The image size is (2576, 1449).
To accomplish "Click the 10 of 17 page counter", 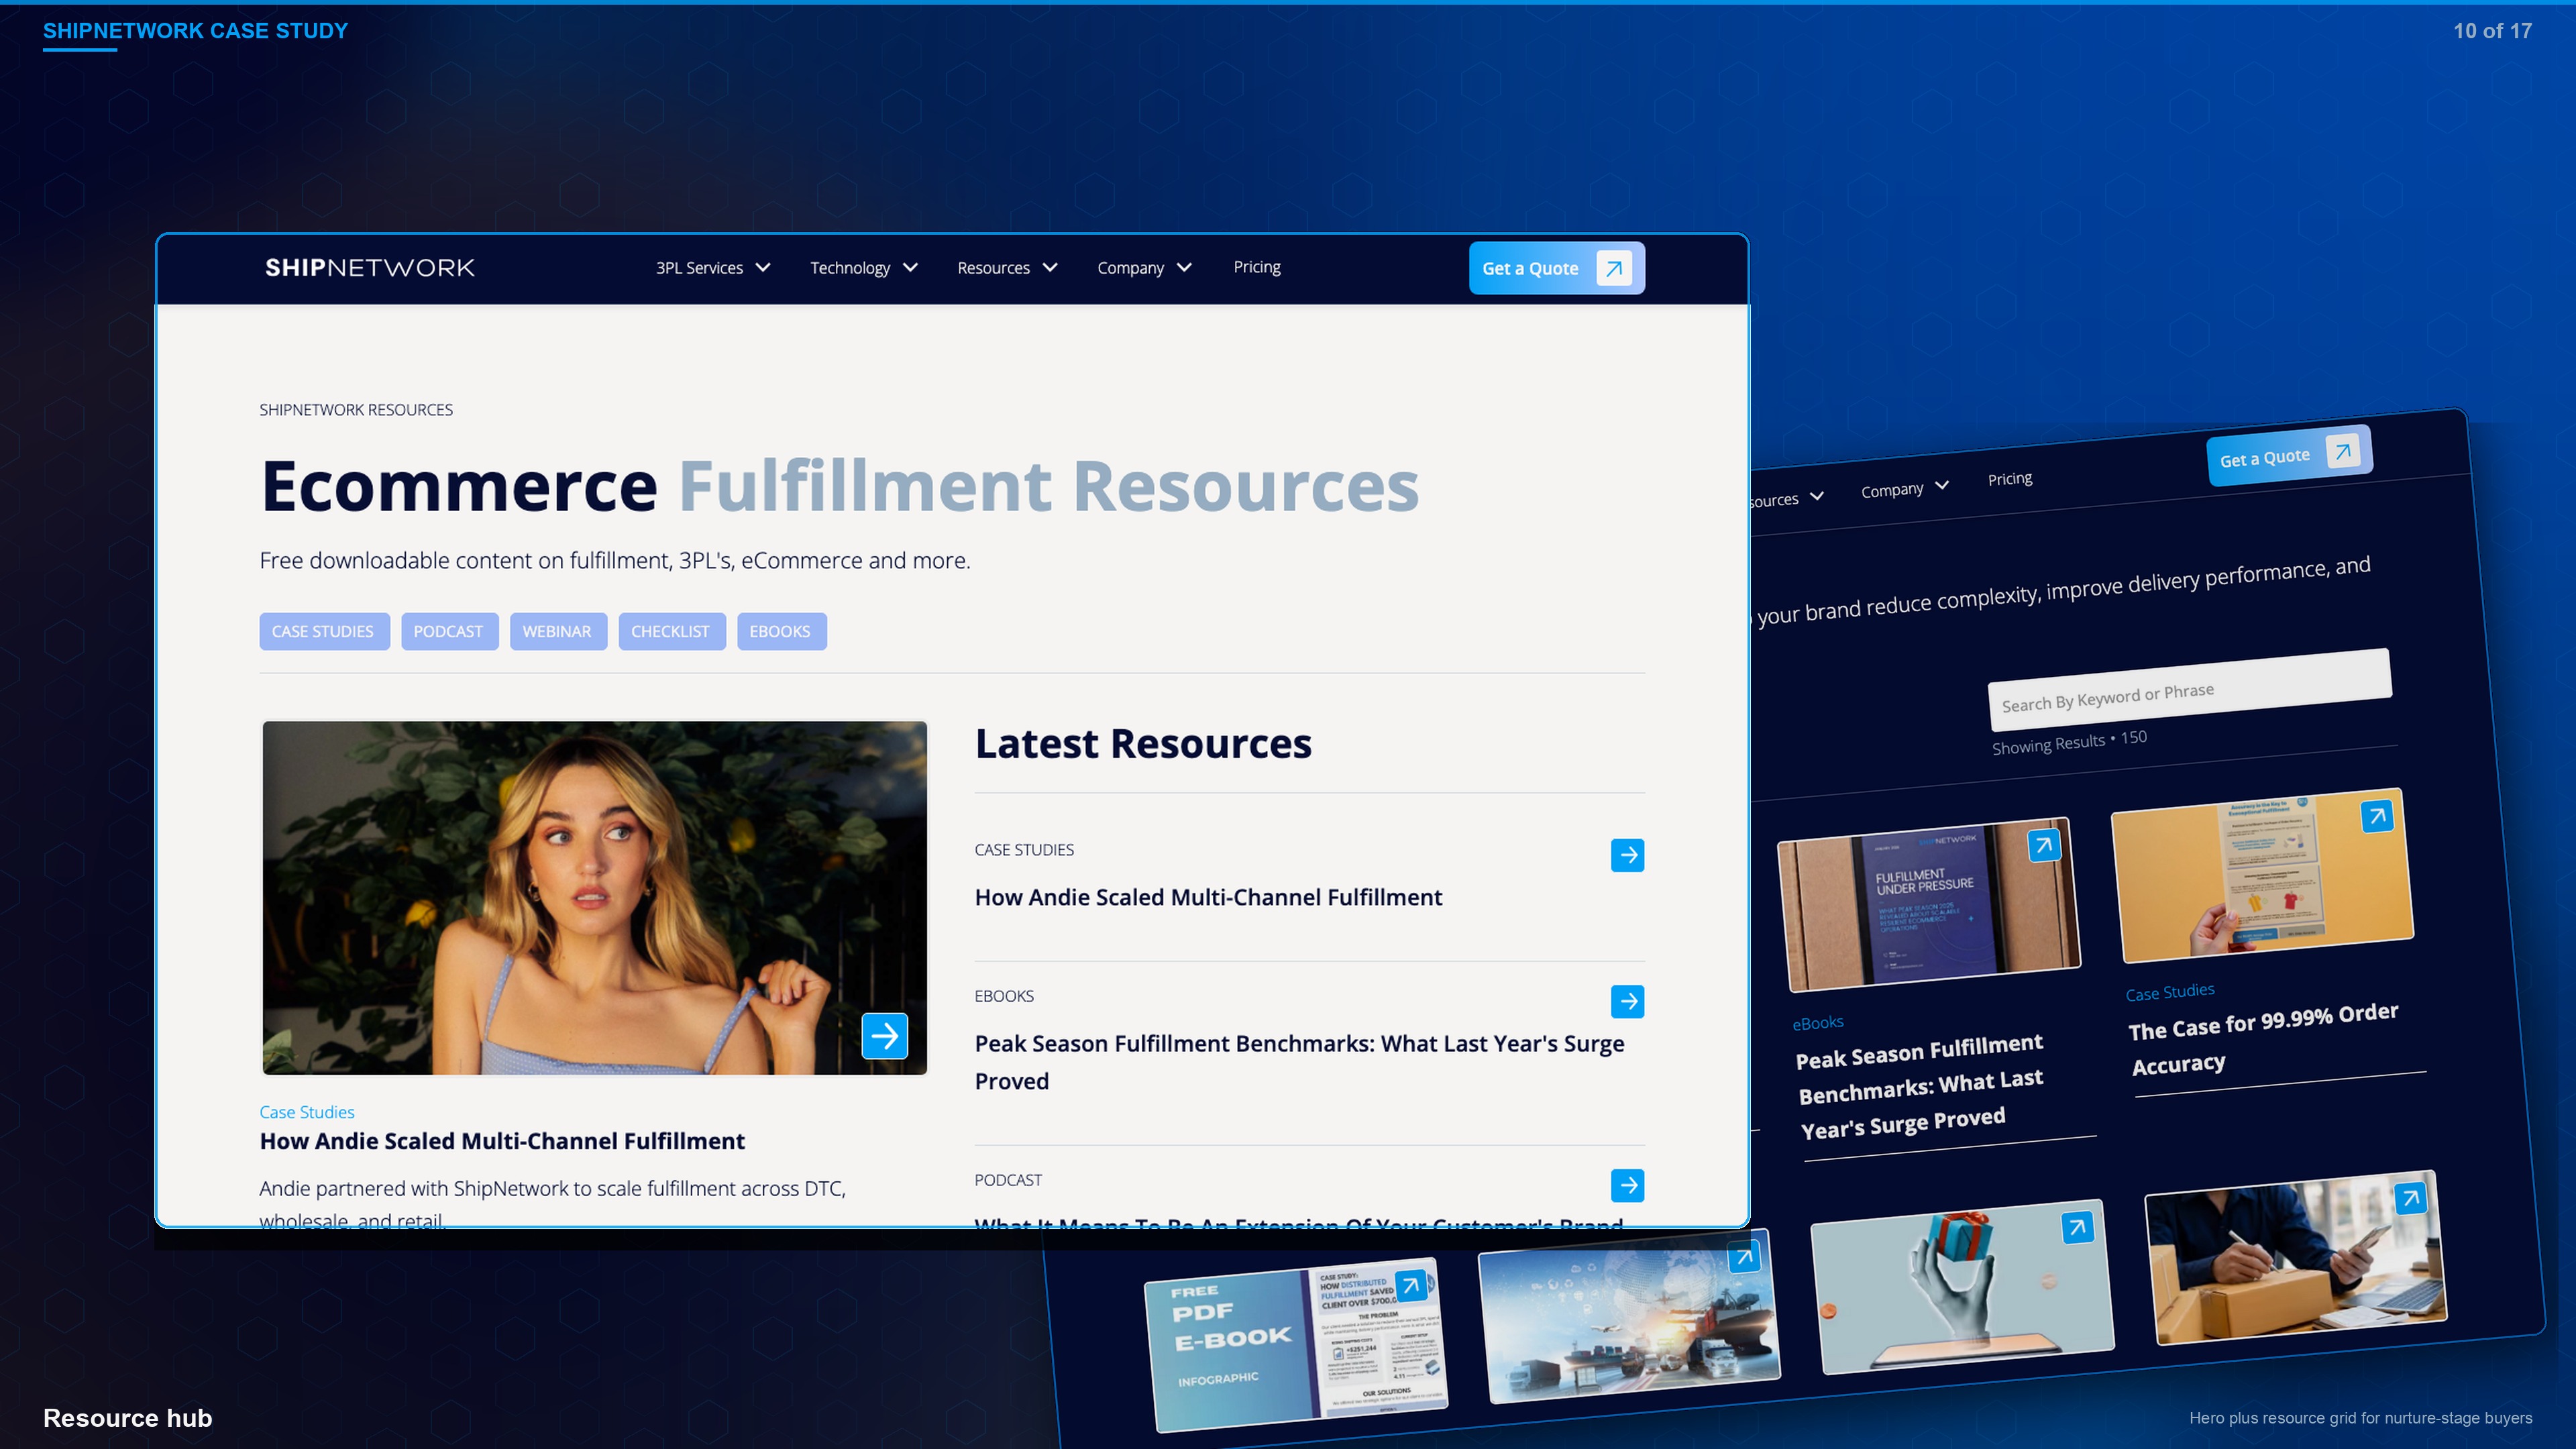I will 2492,31.
